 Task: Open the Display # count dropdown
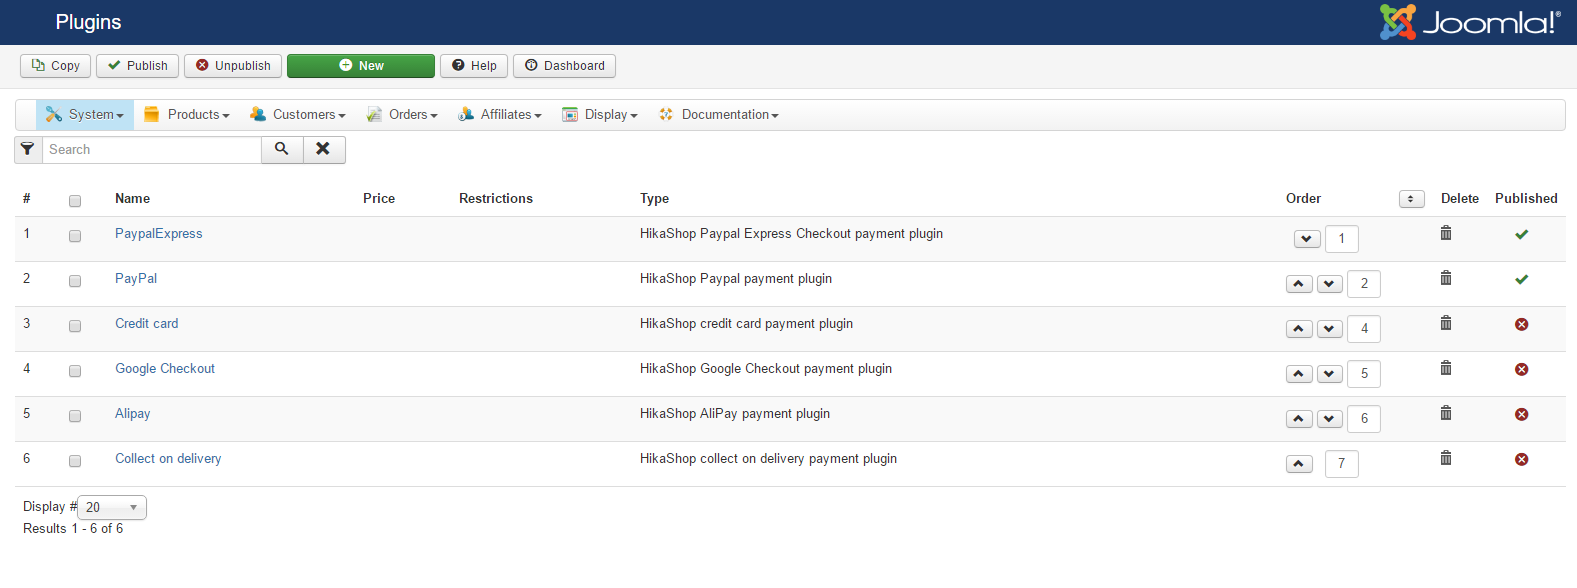112,507
